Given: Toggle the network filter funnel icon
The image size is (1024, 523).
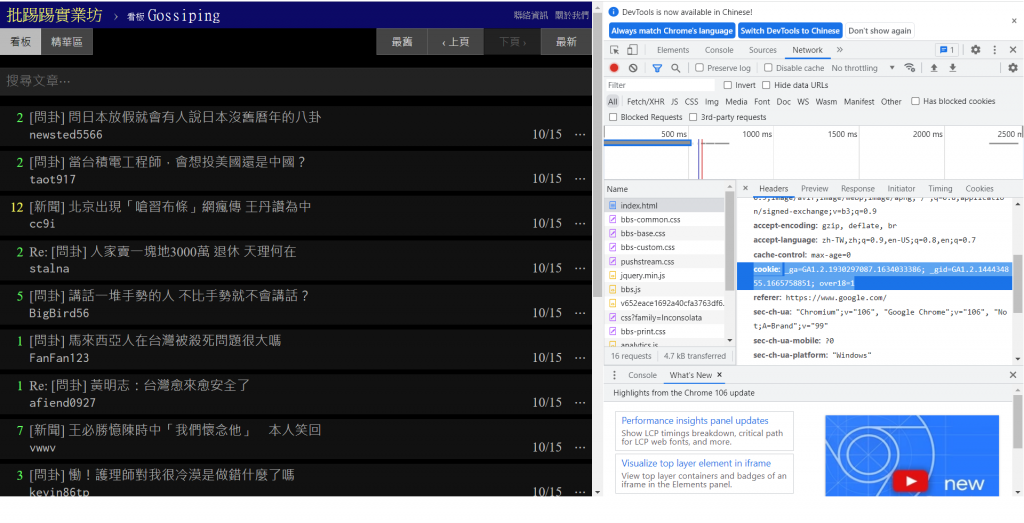Looking at the screenshot, I should pos(658,68).
